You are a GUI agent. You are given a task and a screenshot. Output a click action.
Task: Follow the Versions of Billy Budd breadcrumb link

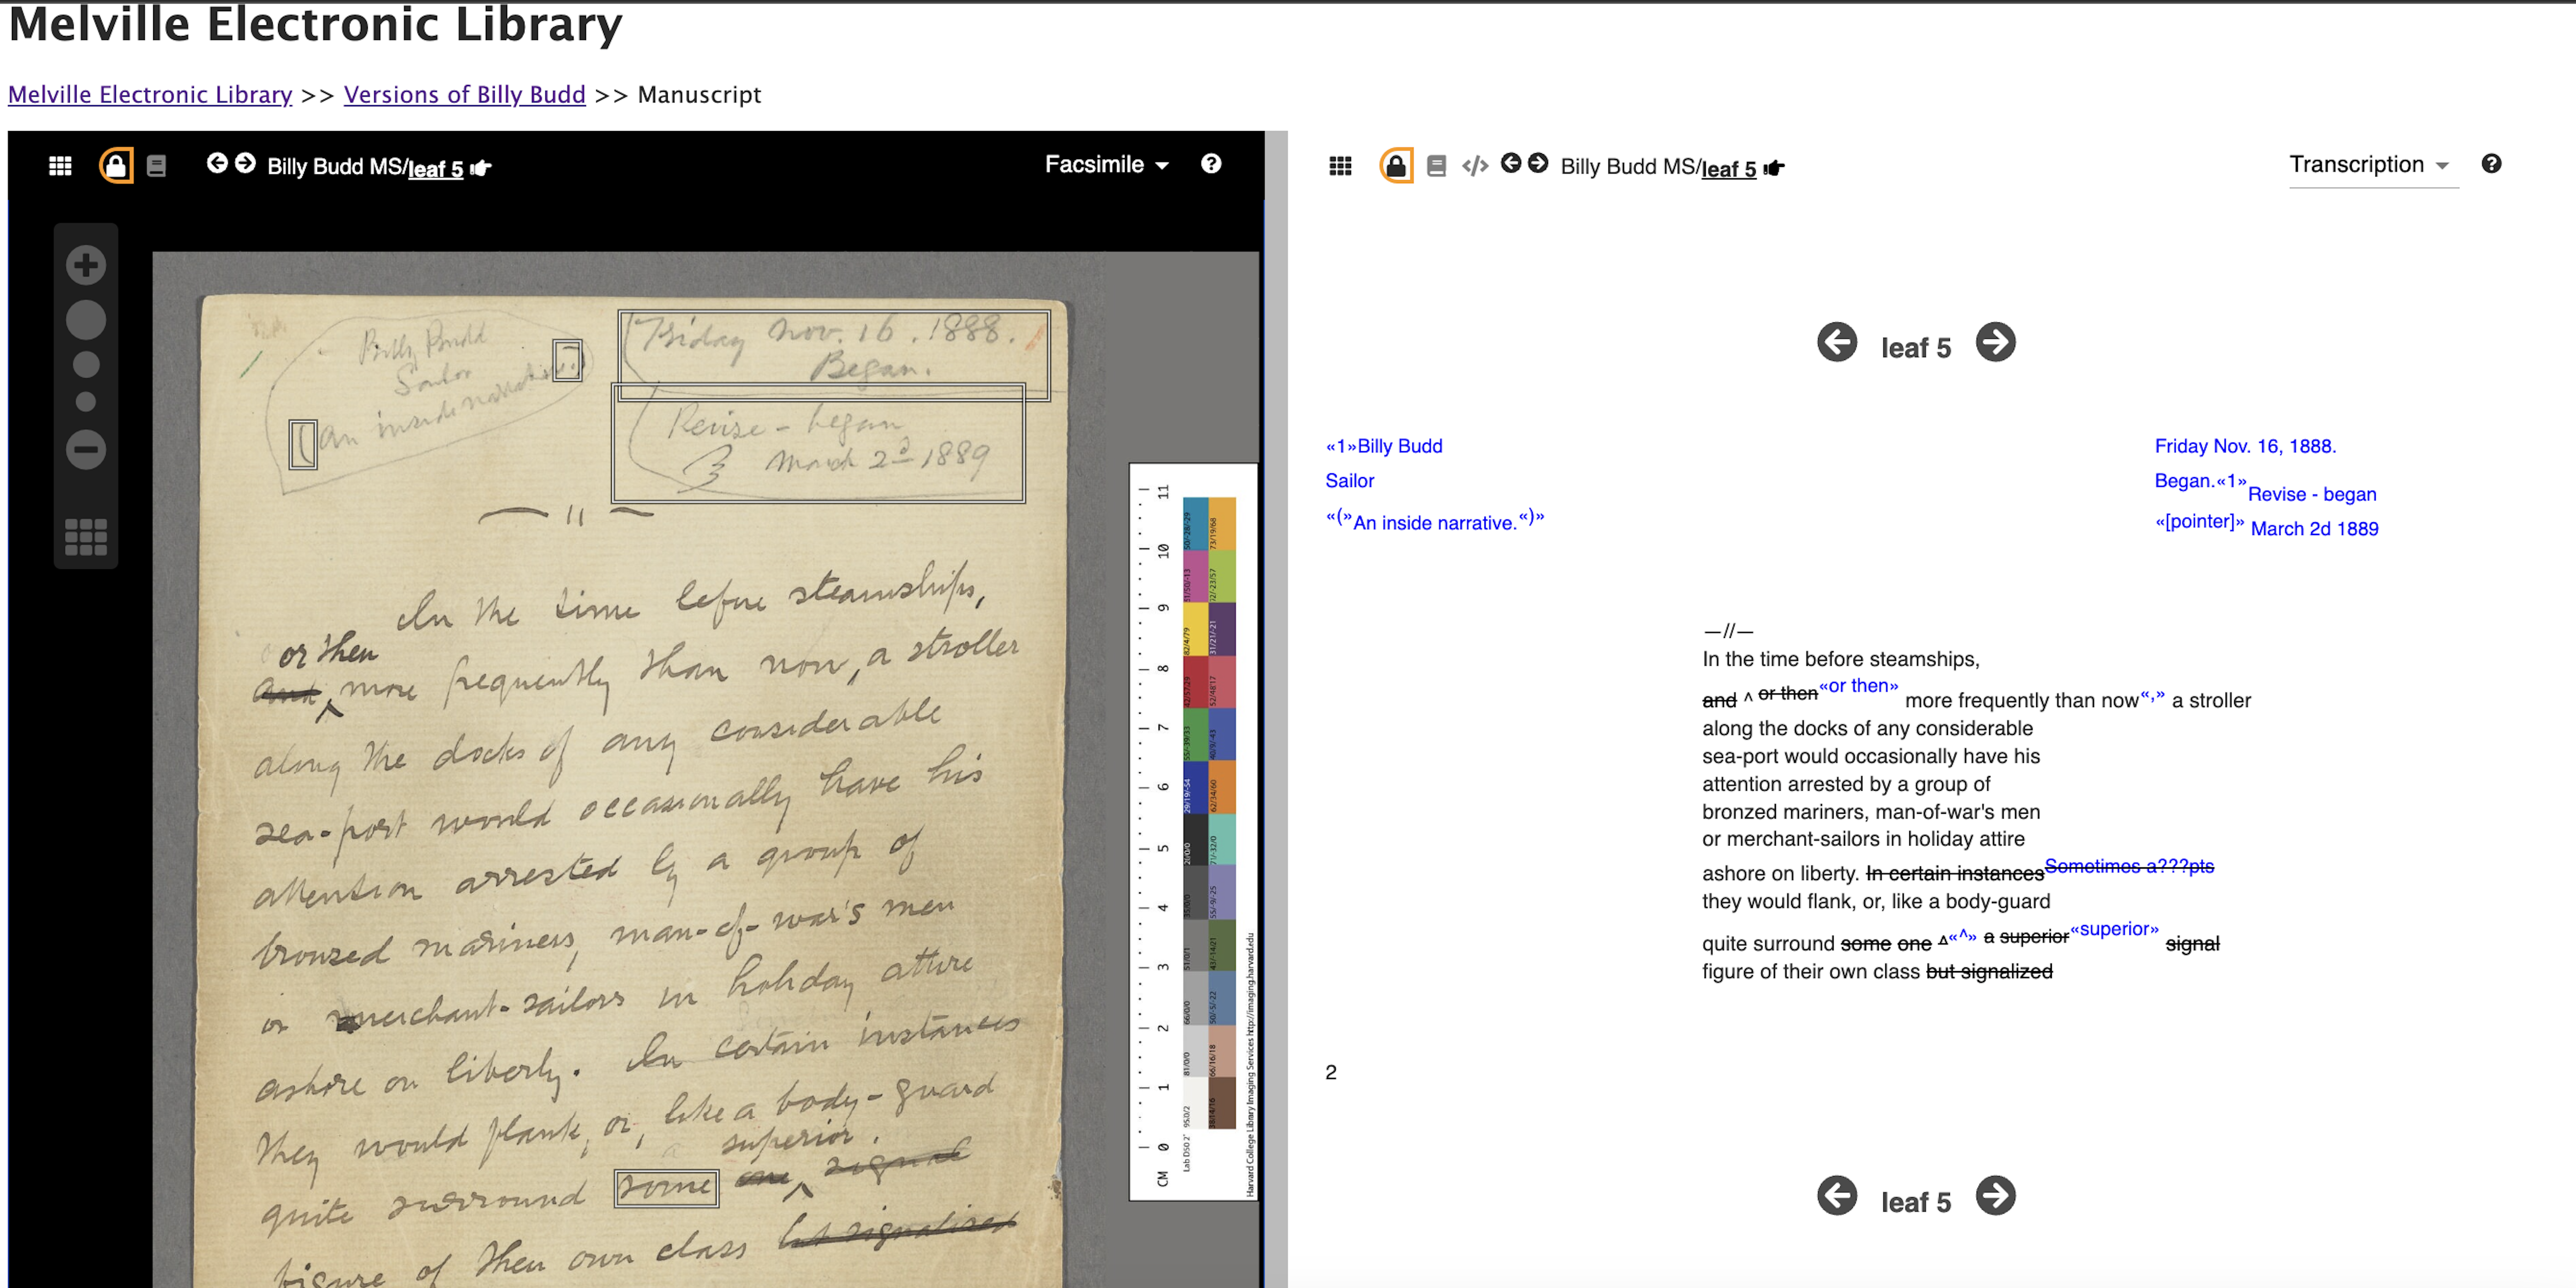[x=464, y=94]
